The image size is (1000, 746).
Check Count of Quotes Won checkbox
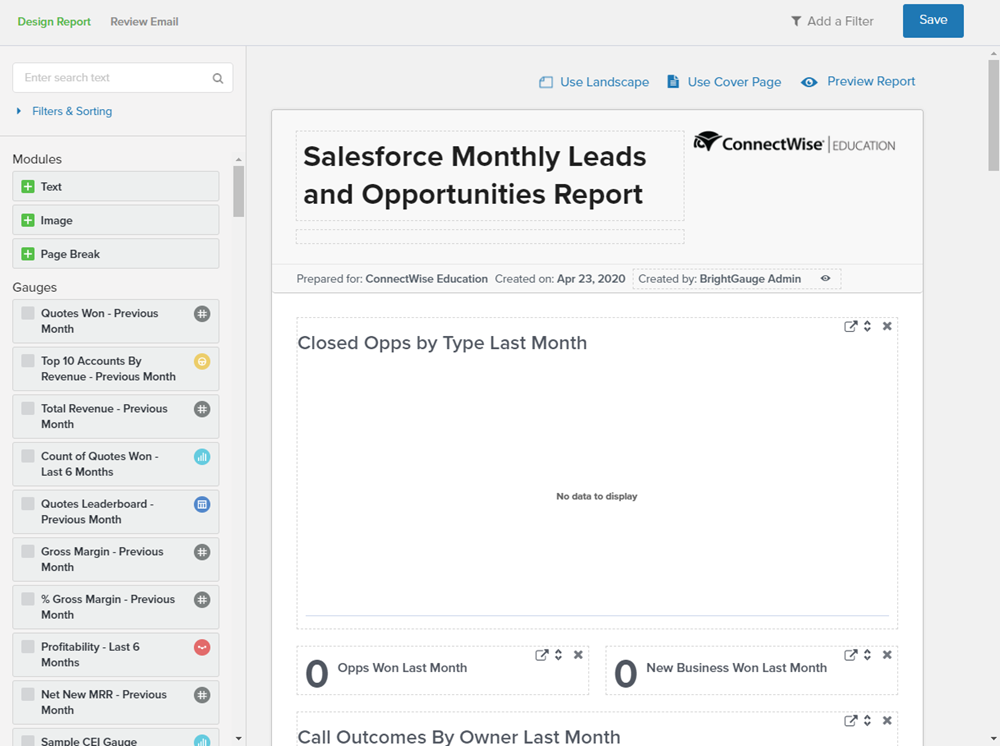[x=28, y=456]
